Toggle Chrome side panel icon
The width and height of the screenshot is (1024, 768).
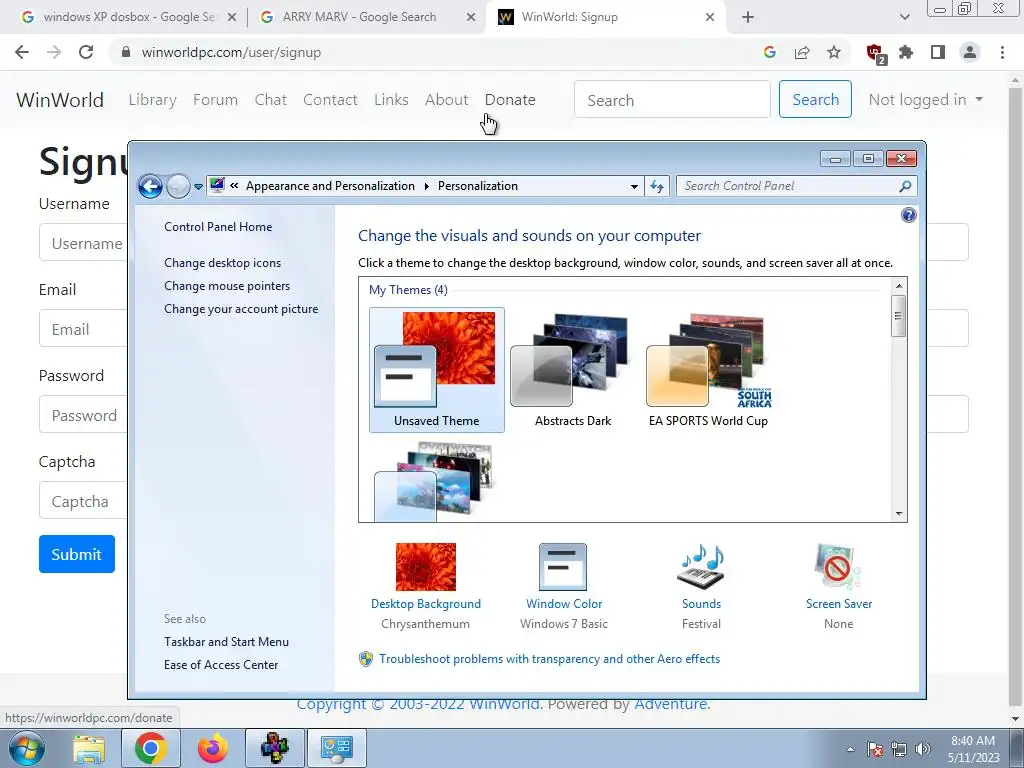coord(938,52)
